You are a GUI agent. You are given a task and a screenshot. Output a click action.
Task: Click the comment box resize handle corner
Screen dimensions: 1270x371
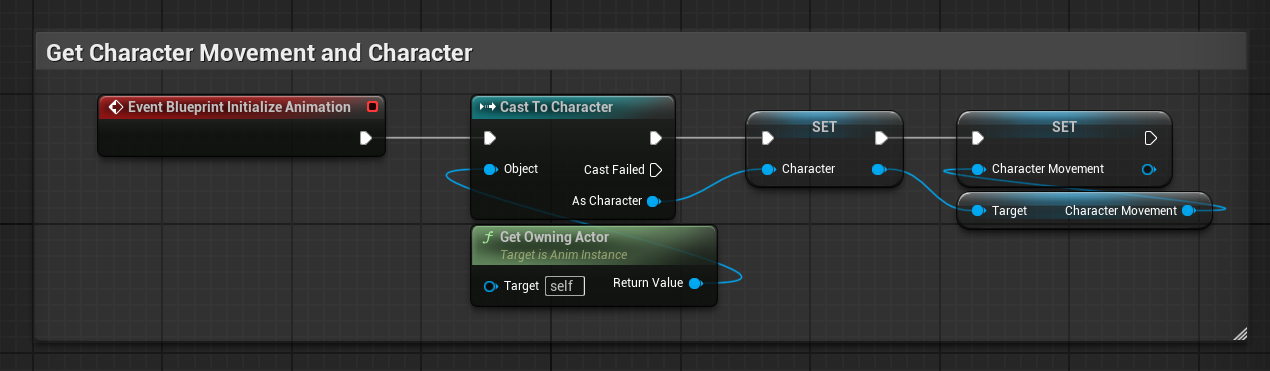click(1239, 334)
